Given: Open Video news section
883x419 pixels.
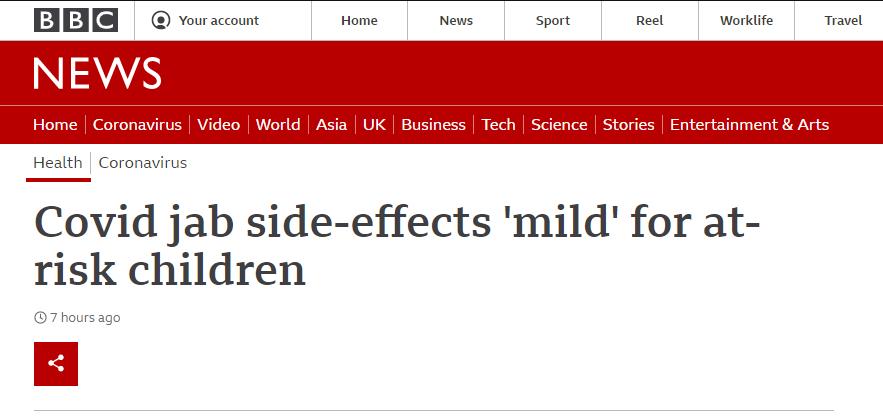Looking at the screenshot, I should pyautogui.click(x=218, y=125).
